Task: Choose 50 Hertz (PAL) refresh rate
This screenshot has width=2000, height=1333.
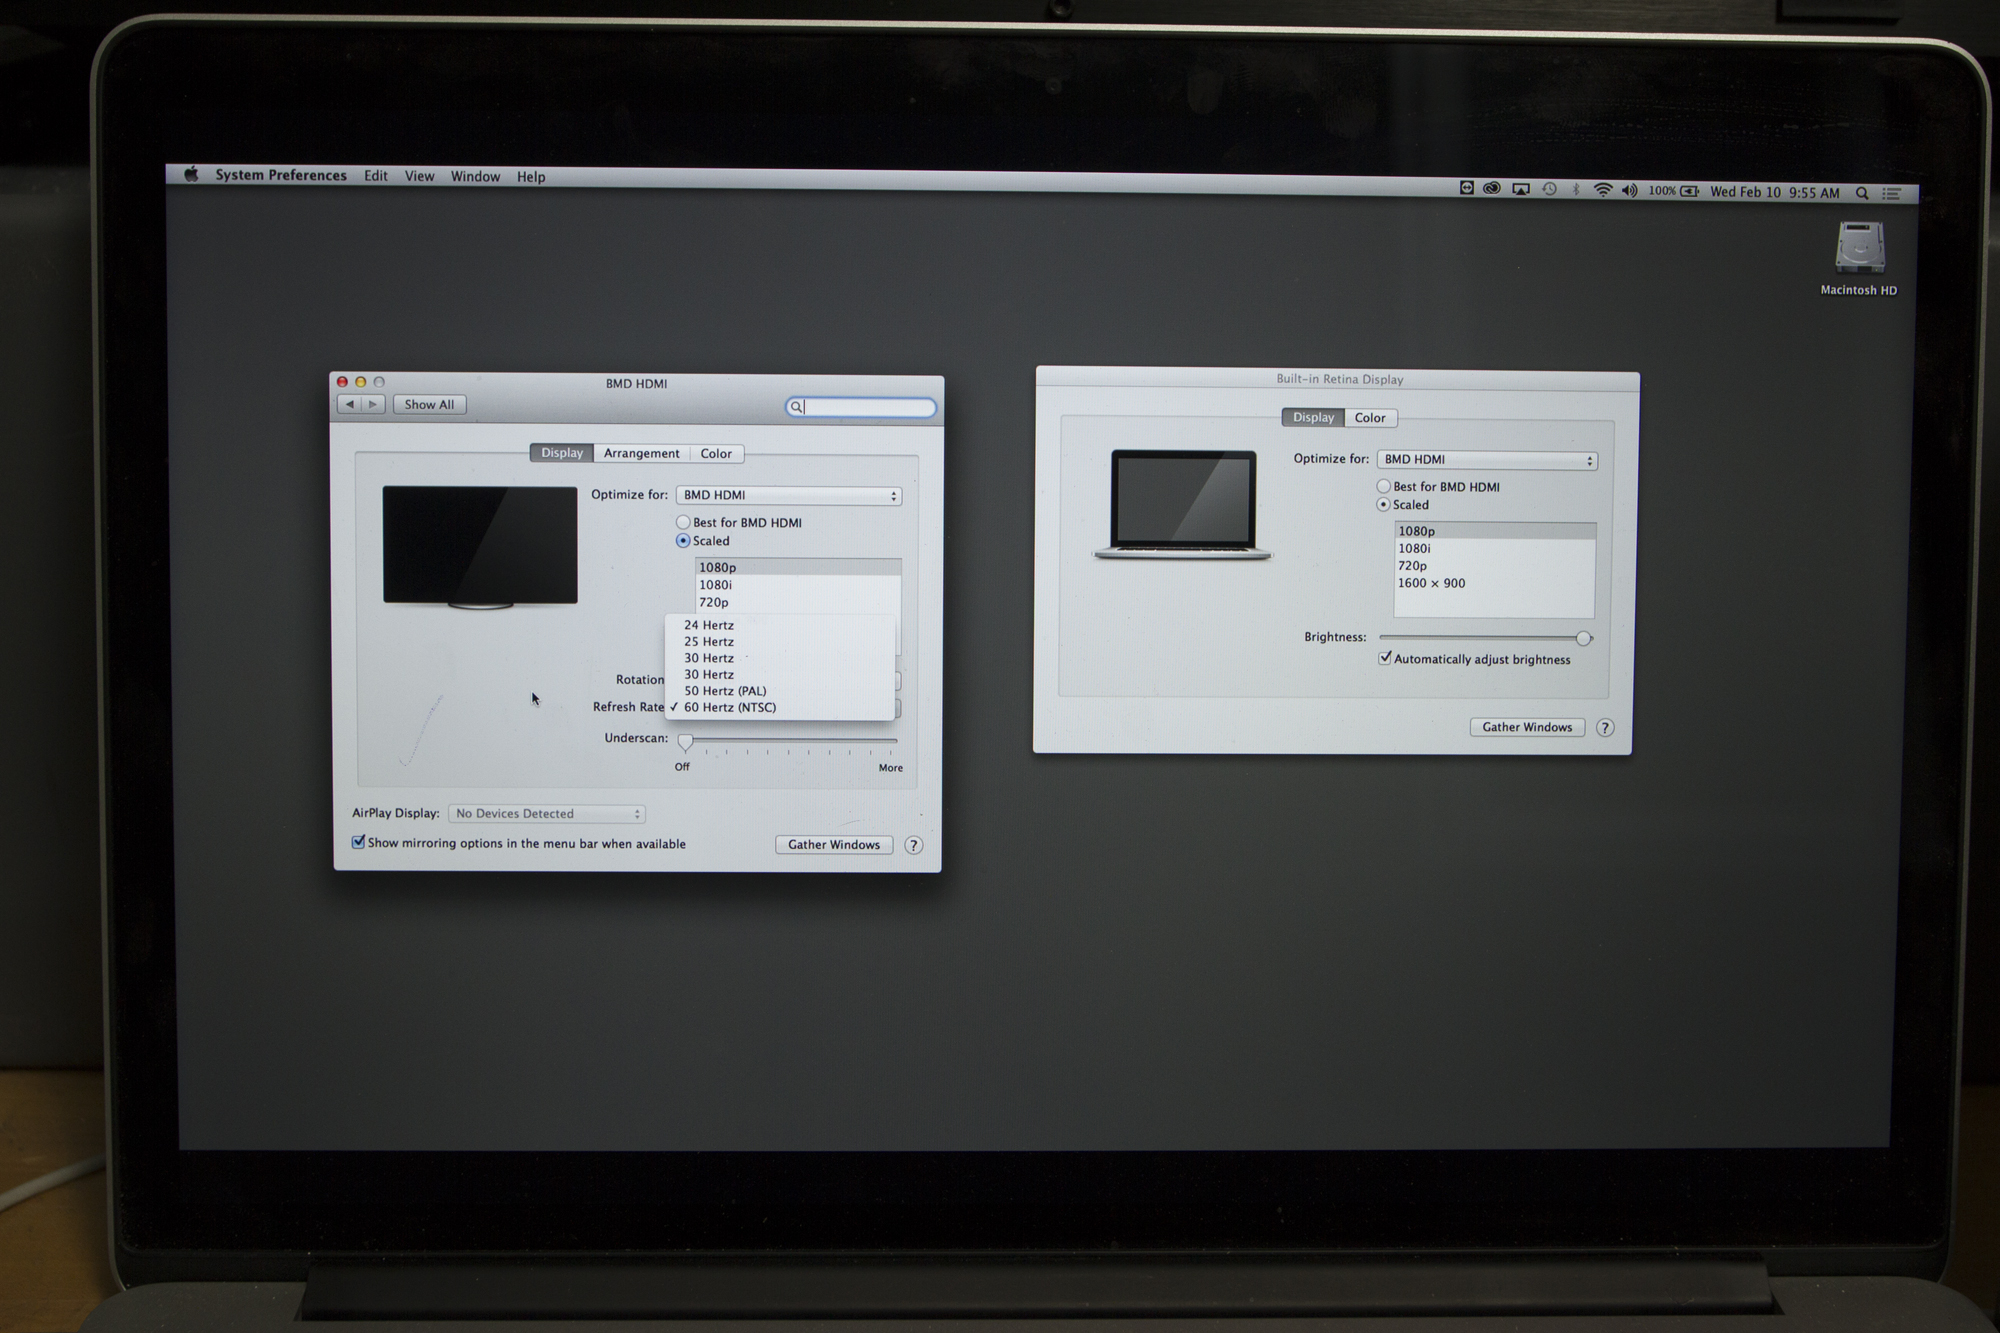Action: [780, 691]
